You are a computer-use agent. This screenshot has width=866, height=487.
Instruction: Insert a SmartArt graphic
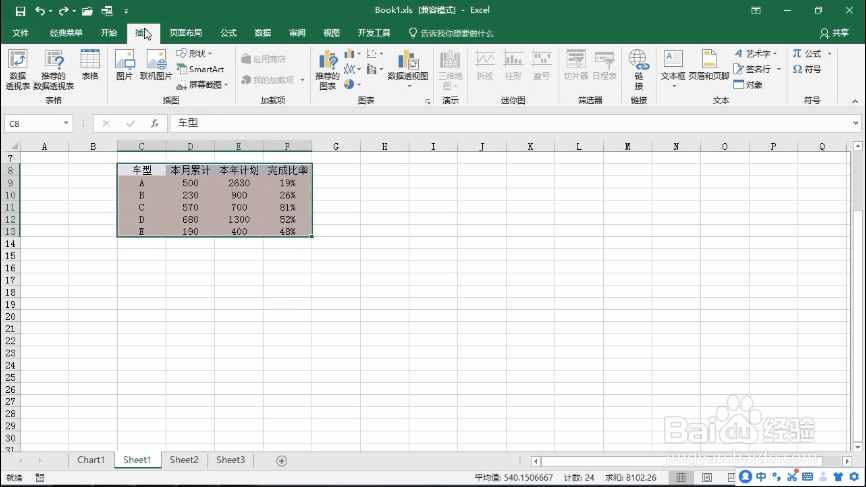click(200, 69)
